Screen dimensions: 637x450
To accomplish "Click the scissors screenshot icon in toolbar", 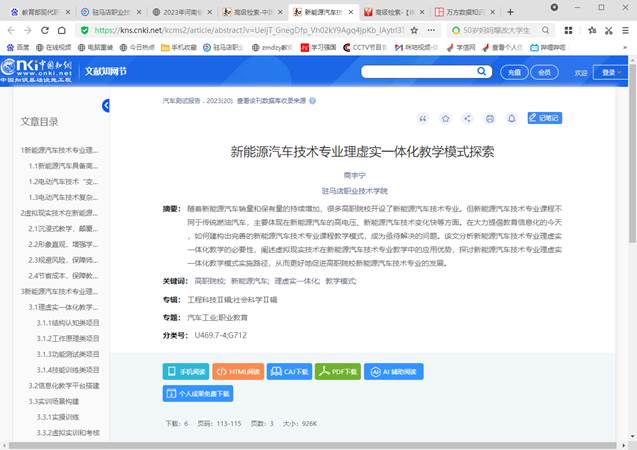I will (x=609, y=30).
